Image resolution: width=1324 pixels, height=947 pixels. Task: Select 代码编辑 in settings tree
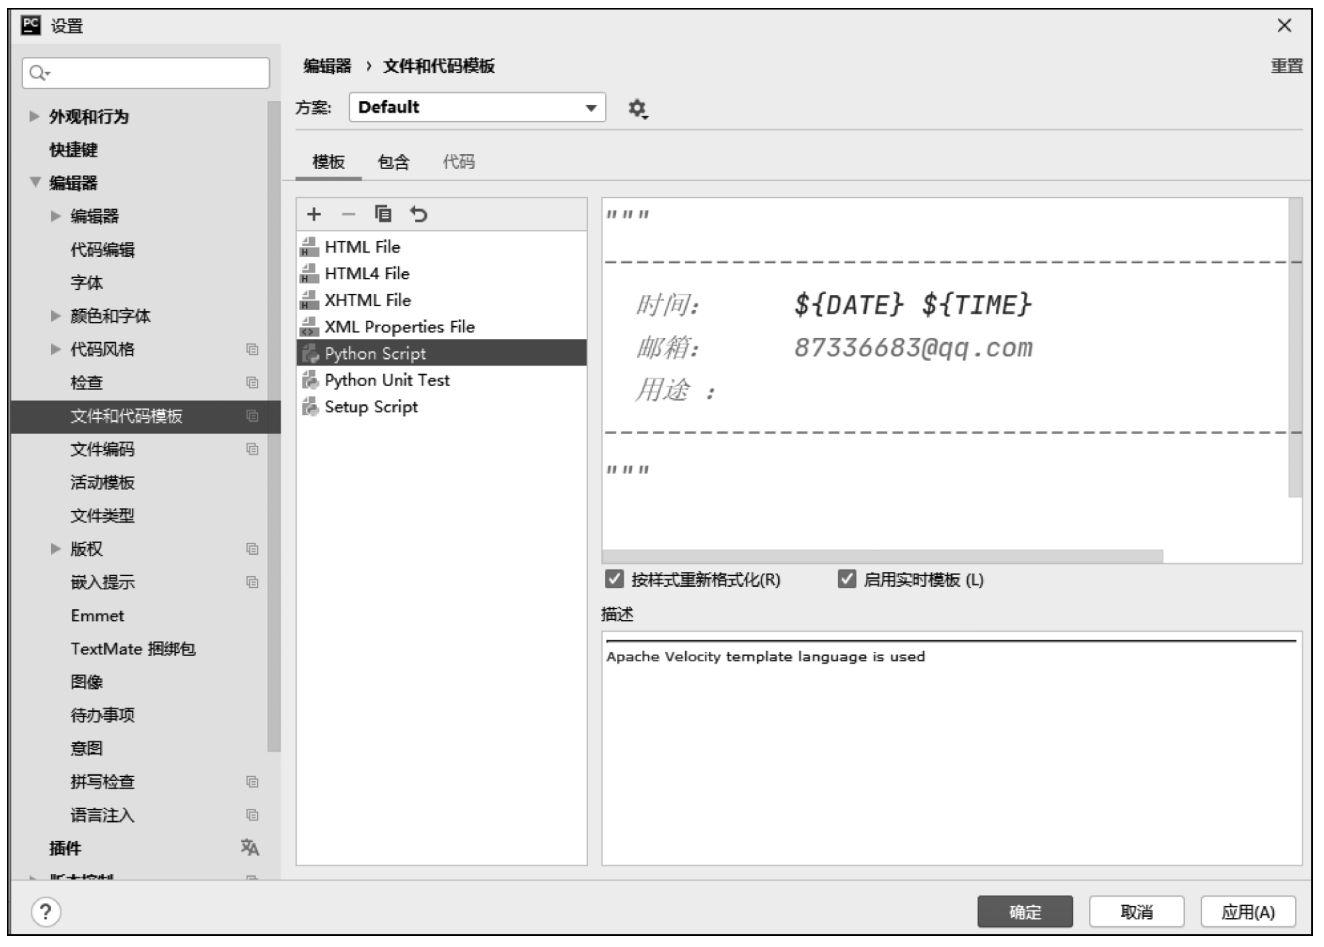tap(103, 250)
